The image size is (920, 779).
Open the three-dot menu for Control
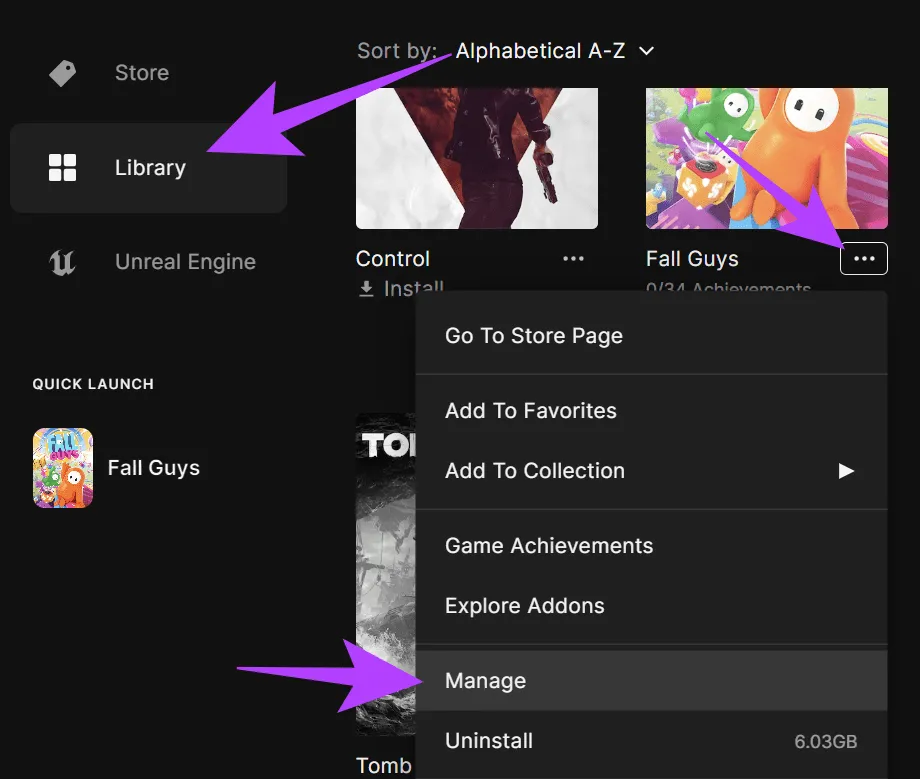(x=573, y=259)
